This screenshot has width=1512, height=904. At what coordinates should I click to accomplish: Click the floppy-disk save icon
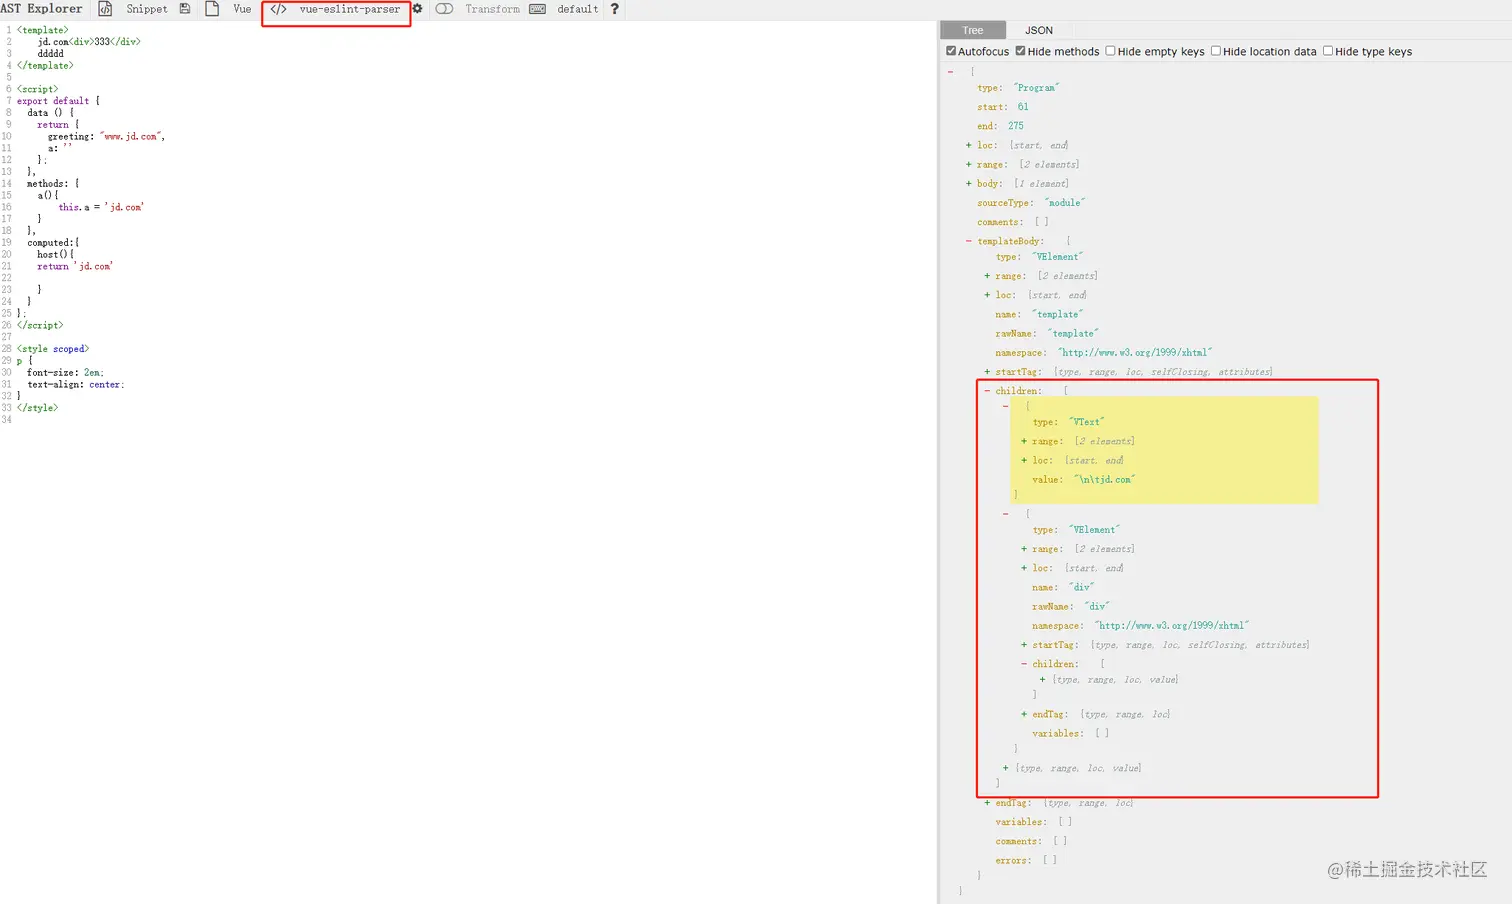[x=185, y=9]
